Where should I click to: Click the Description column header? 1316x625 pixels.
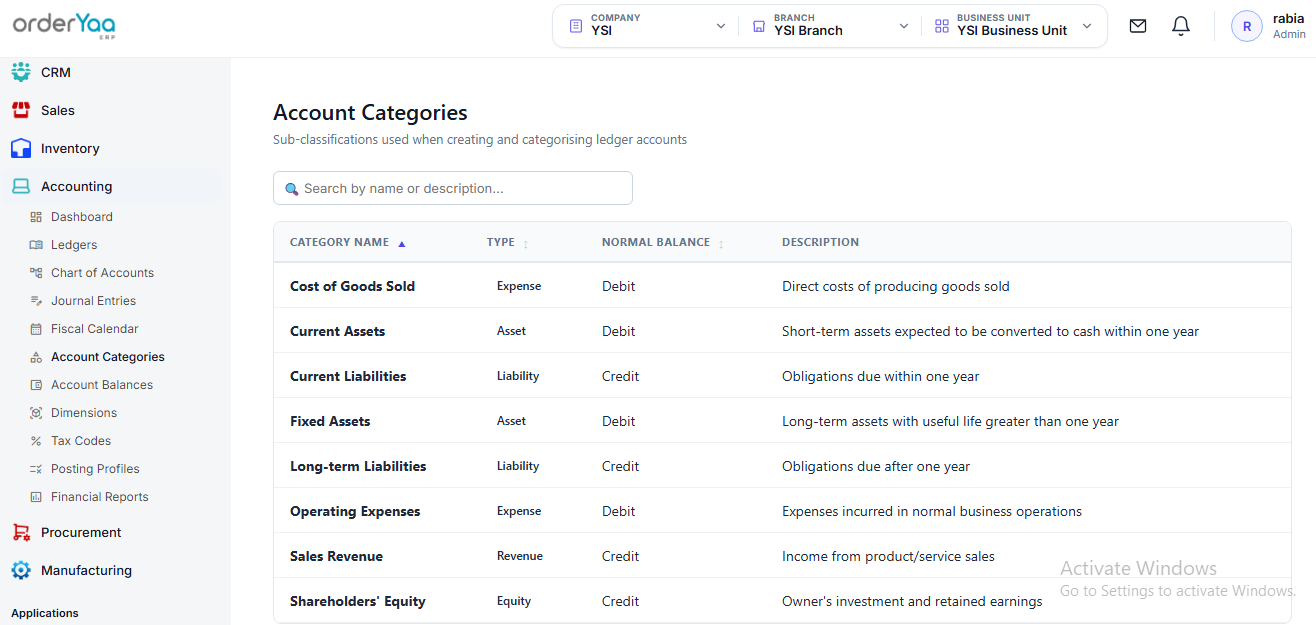click(820, 242)
